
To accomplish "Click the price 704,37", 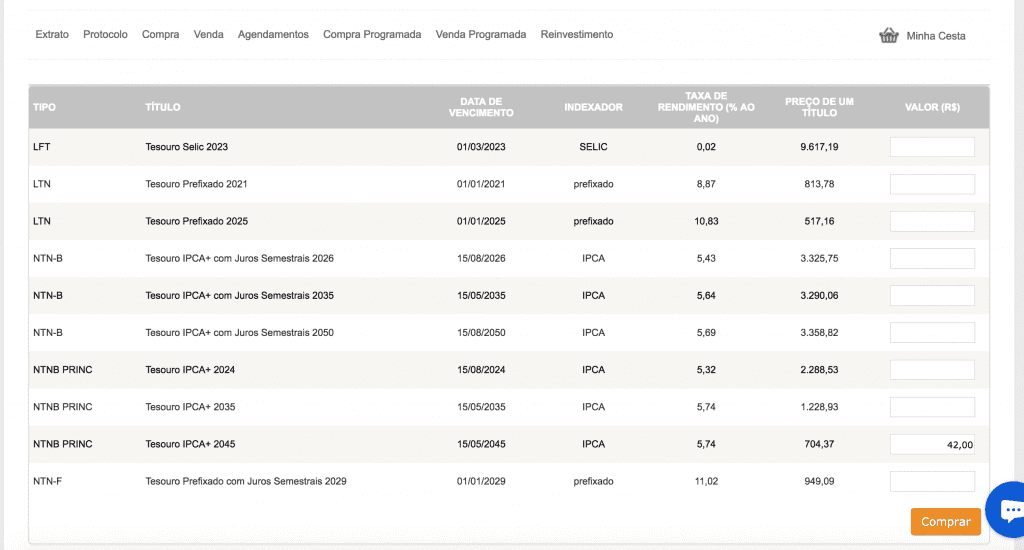I will click(819, 444).
